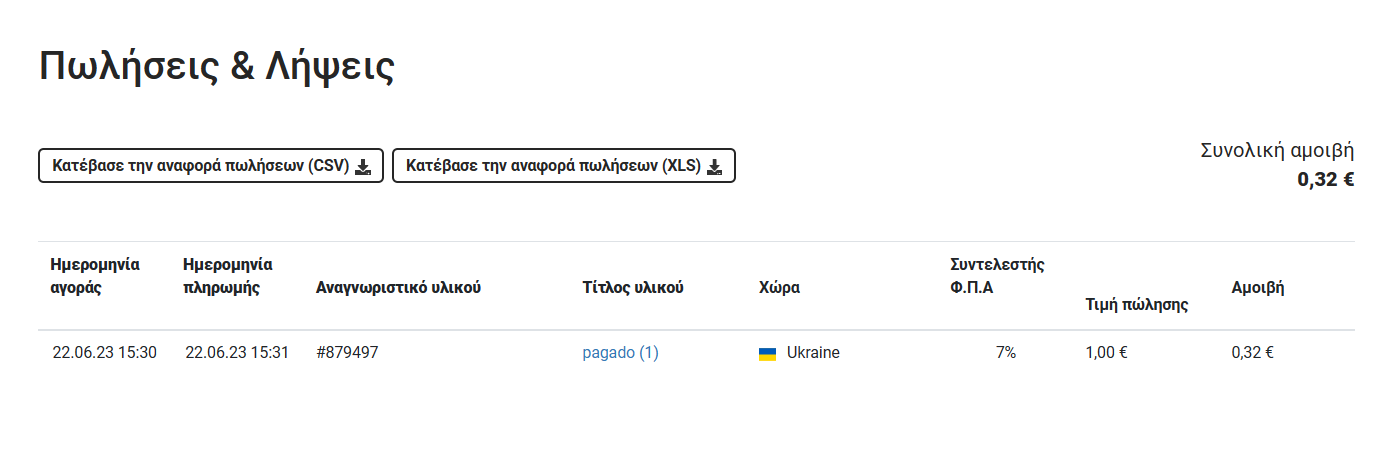Download the sales report as CSV
The image size is (1398, 450).
(x=211, y=166)
